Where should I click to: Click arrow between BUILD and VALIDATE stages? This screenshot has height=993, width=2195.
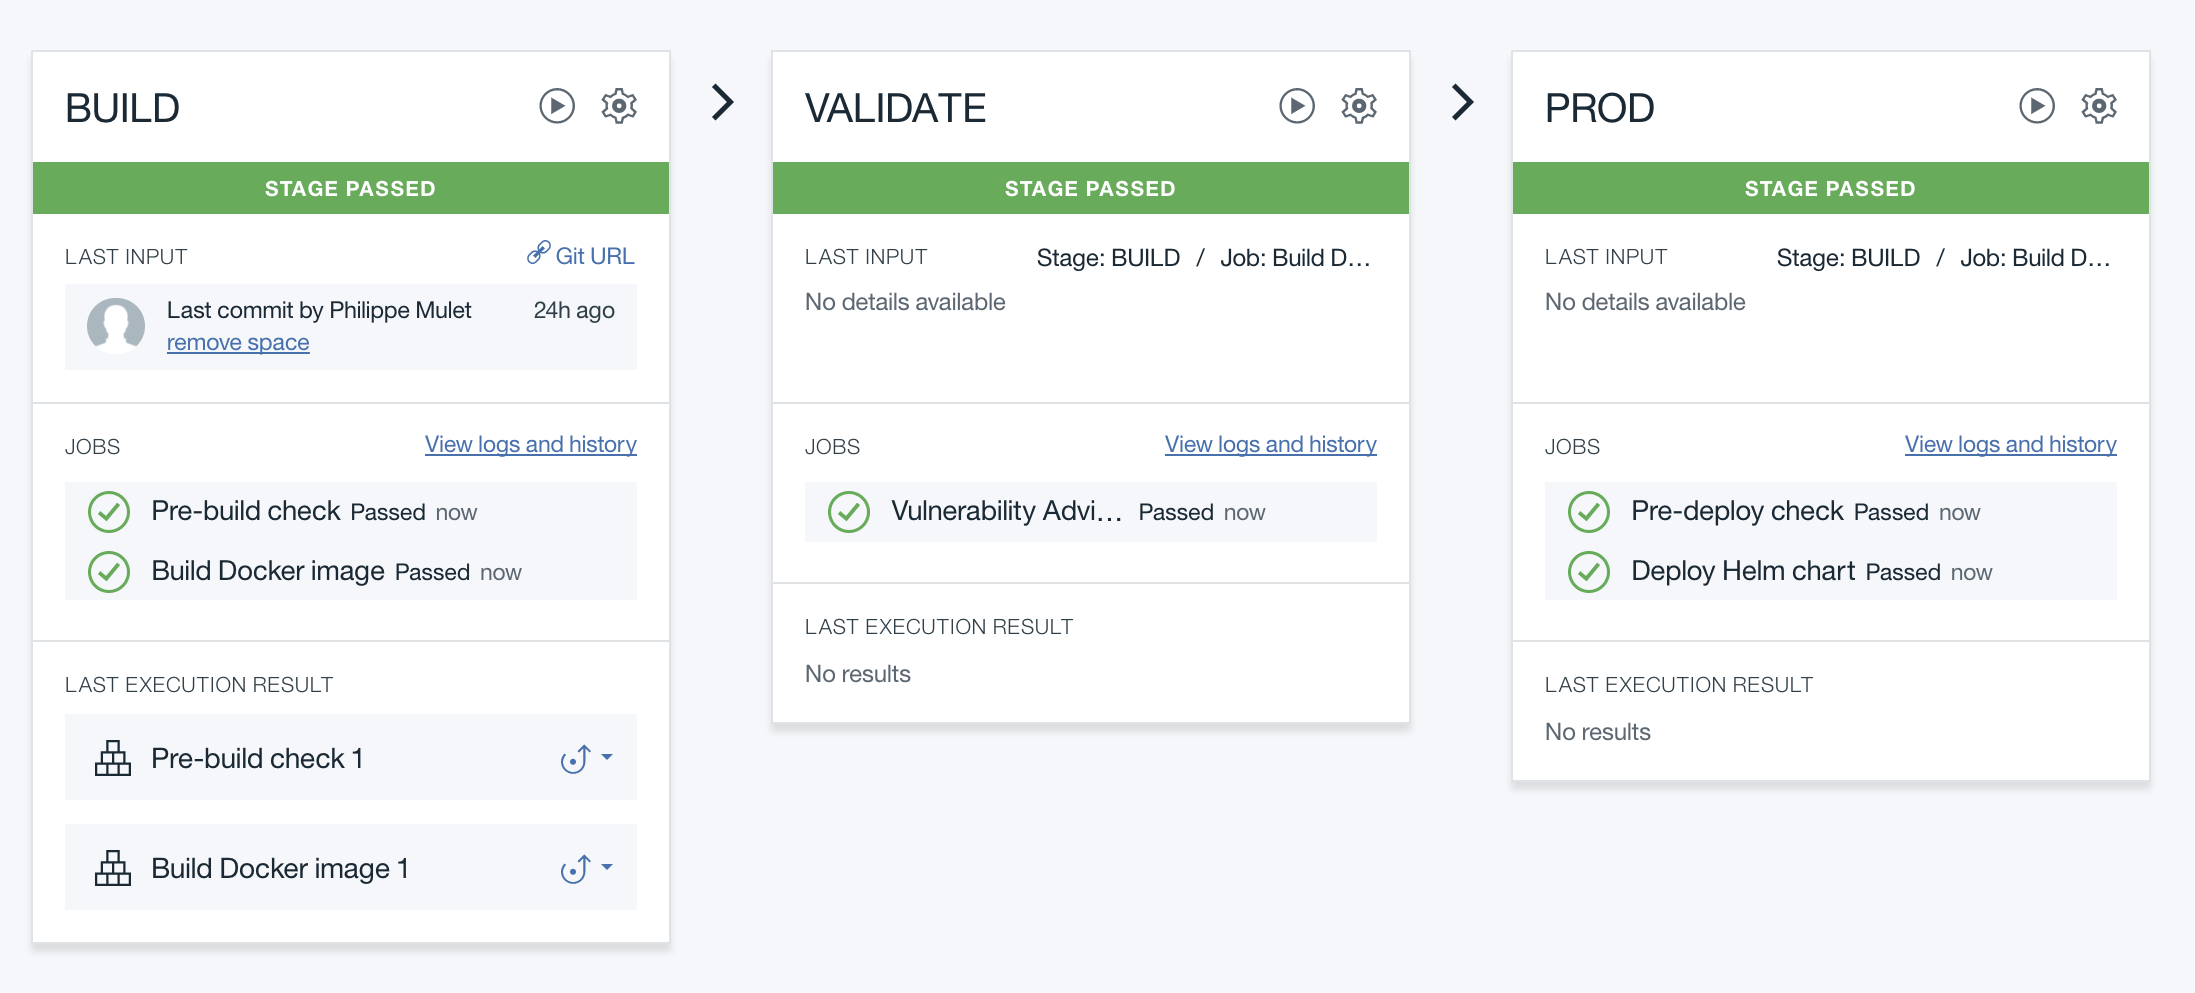[x=722, y=102]
